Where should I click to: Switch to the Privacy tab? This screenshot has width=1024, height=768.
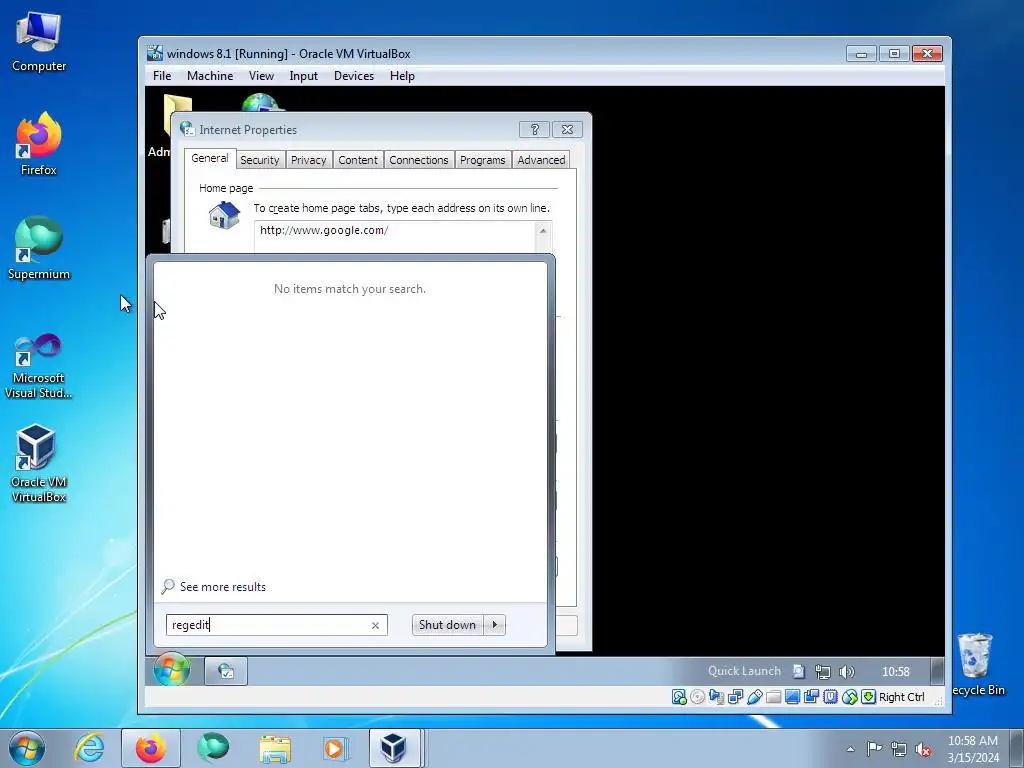tap(308, 160)
